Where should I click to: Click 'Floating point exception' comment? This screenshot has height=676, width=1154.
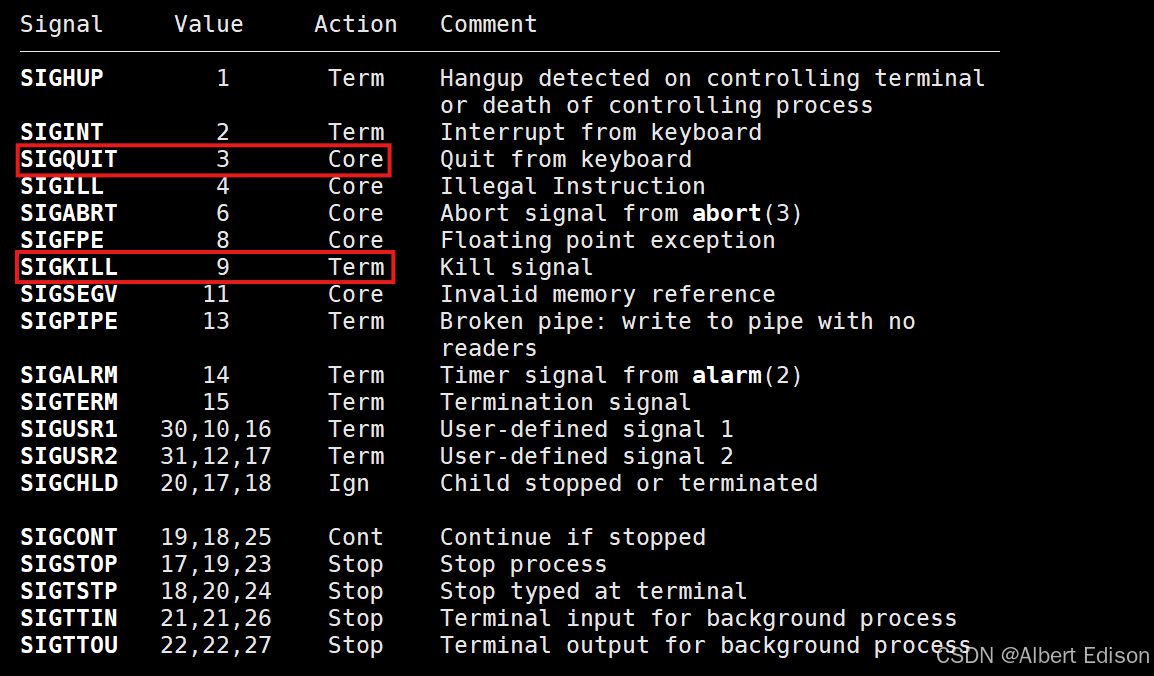click(x=608, y=241)
